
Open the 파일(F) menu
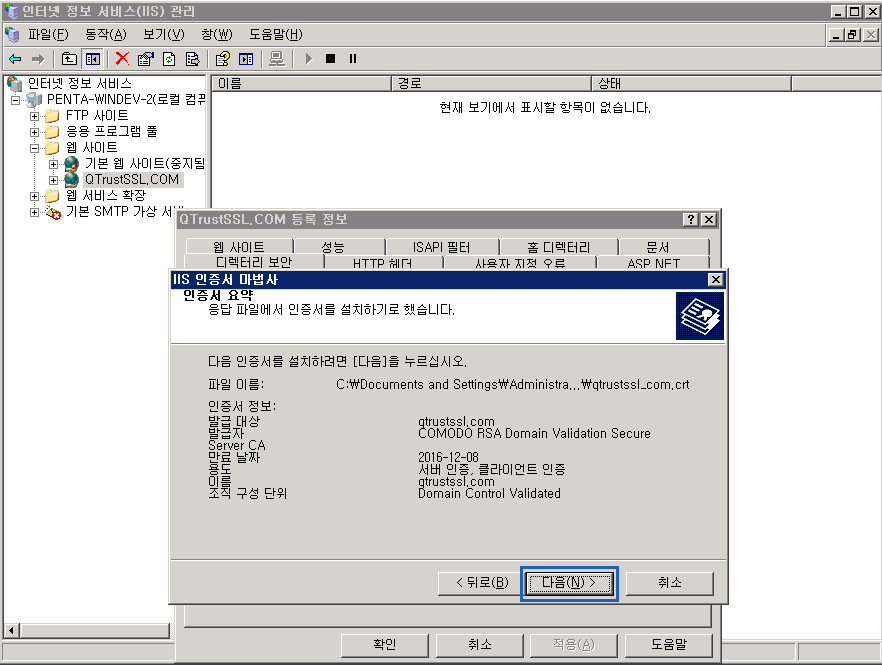tap(48, 35)
